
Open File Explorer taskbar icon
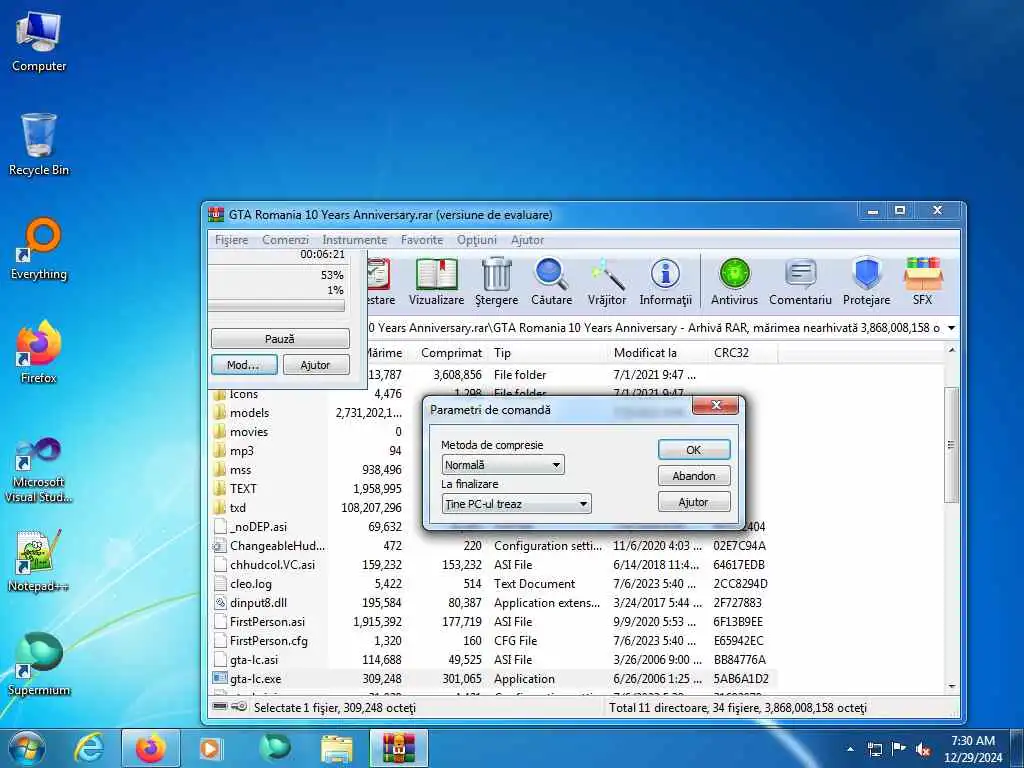point(336,748)
